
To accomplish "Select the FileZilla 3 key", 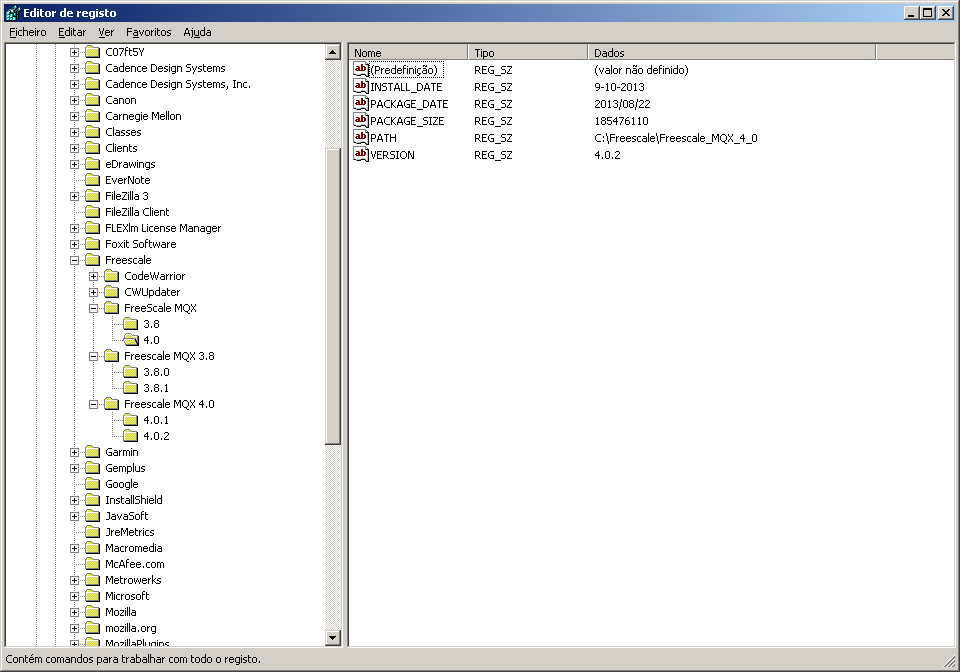I will (127, 196).
